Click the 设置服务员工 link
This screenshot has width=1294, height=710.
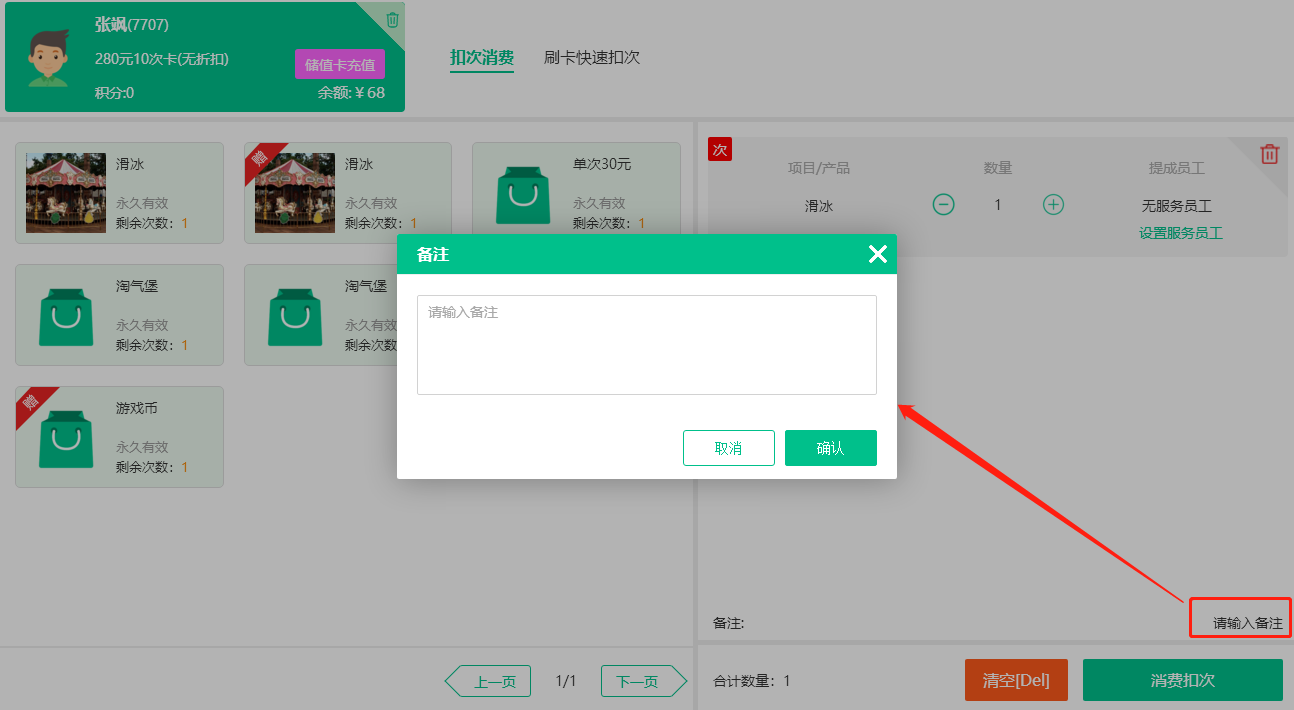pyautogui.click(x=1180, y=233)
